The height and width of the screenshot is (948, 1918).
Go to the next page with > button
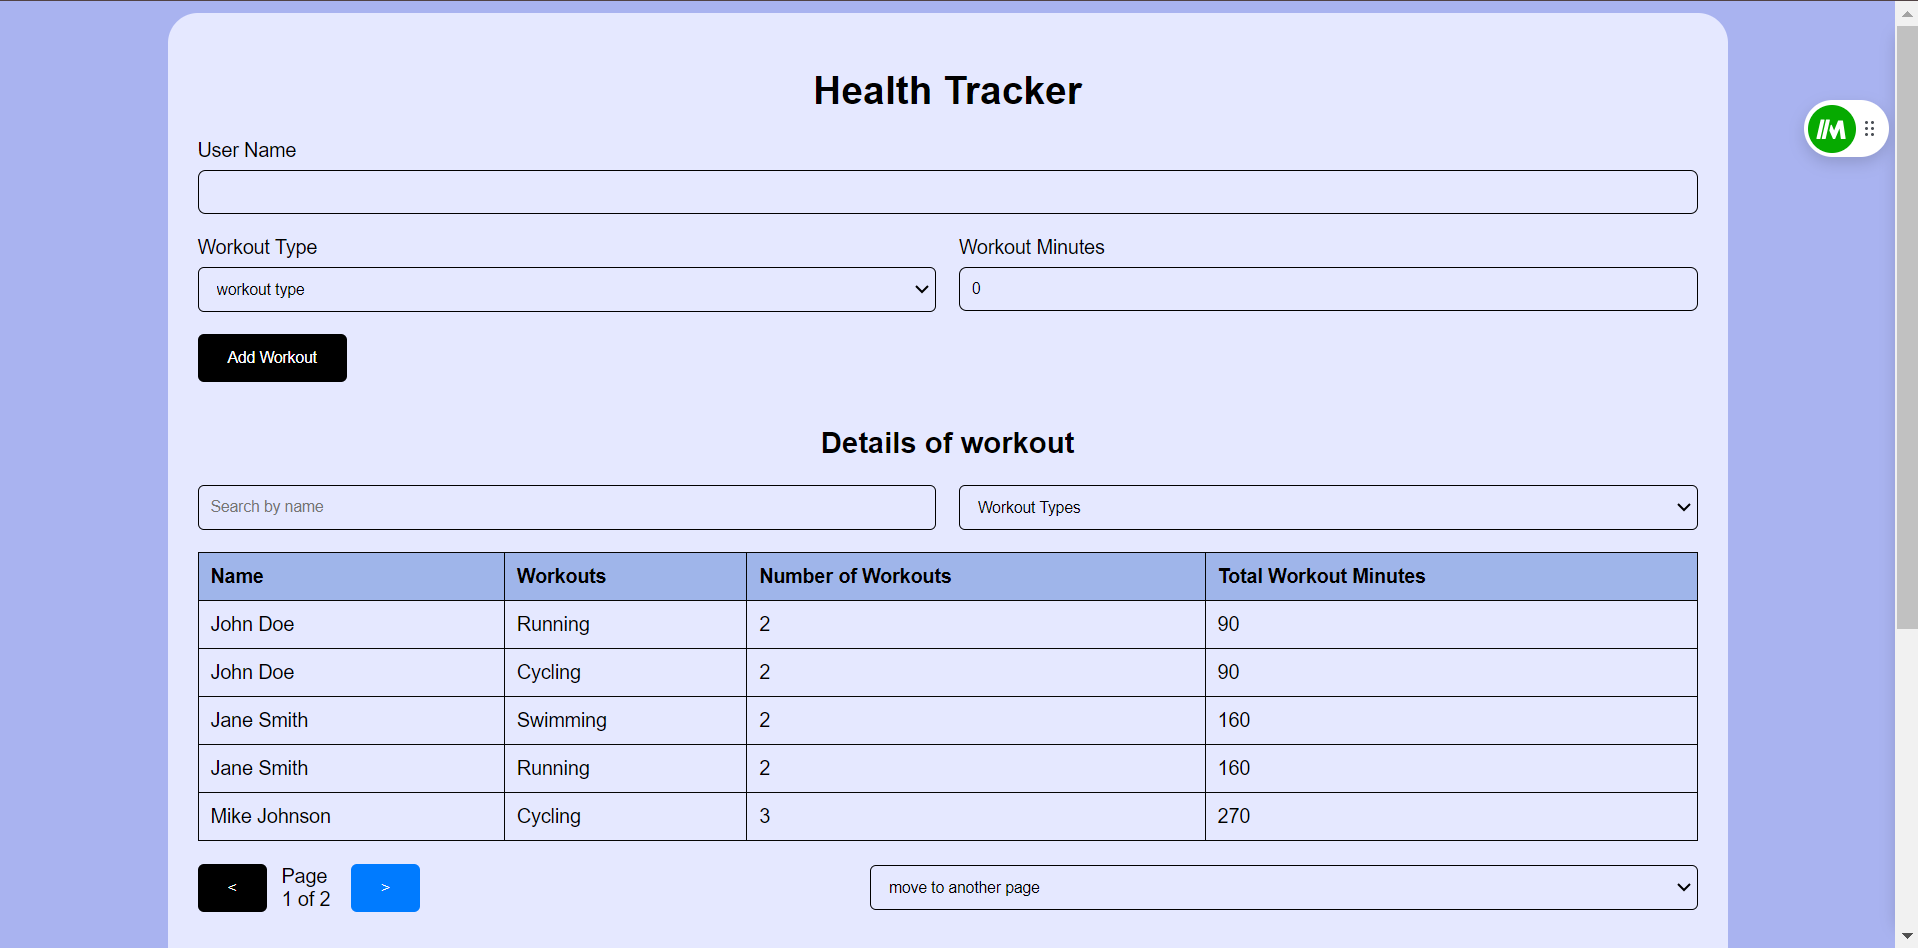(x=385, y=888)
